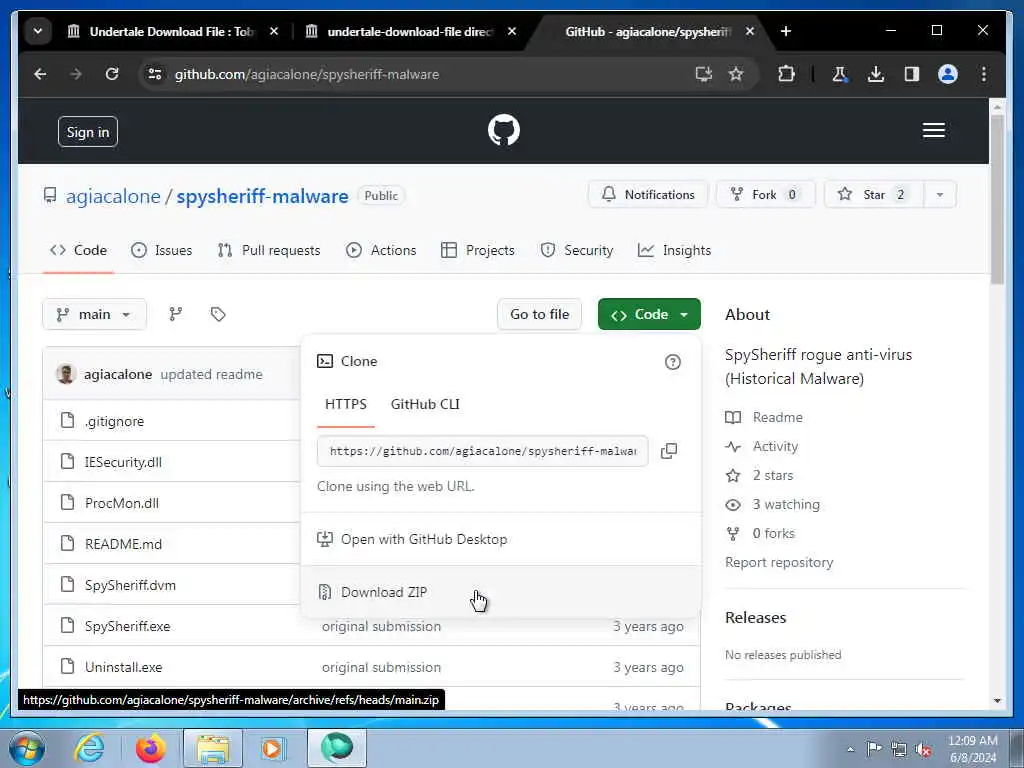Open the agiacalone owner link

[x=113, y=196]
